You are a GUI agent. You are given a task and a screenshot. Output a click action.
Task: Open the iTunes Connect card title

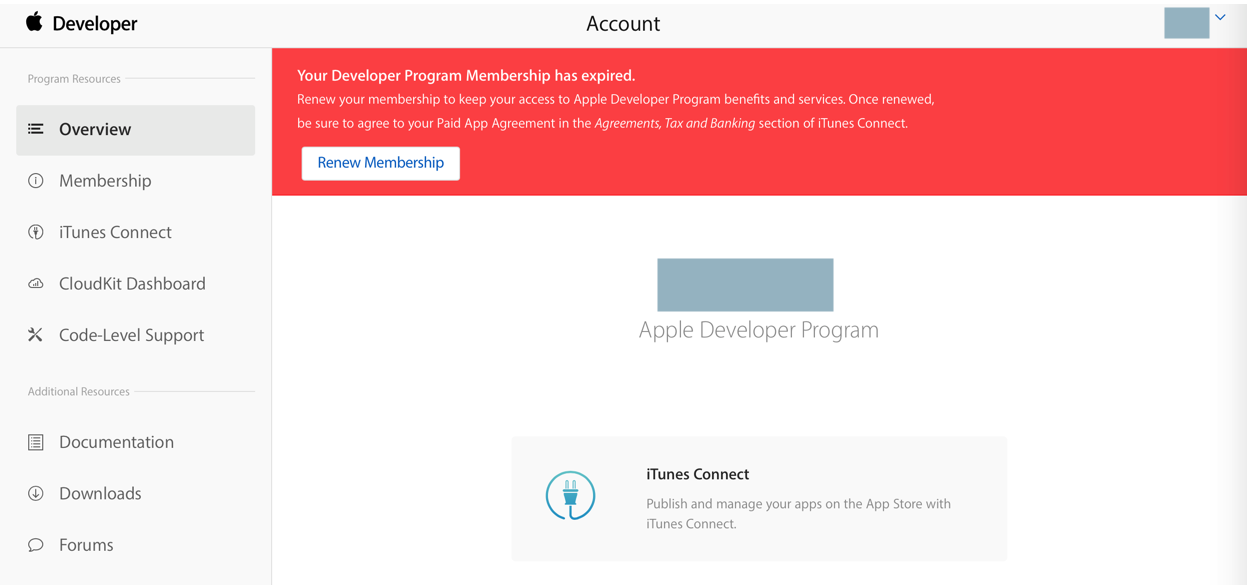click(x=697, y=474)
